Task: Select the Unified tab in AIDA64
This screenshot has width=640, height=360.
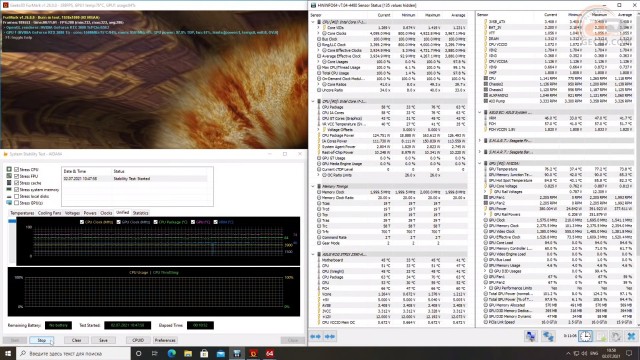Action: 122,213
